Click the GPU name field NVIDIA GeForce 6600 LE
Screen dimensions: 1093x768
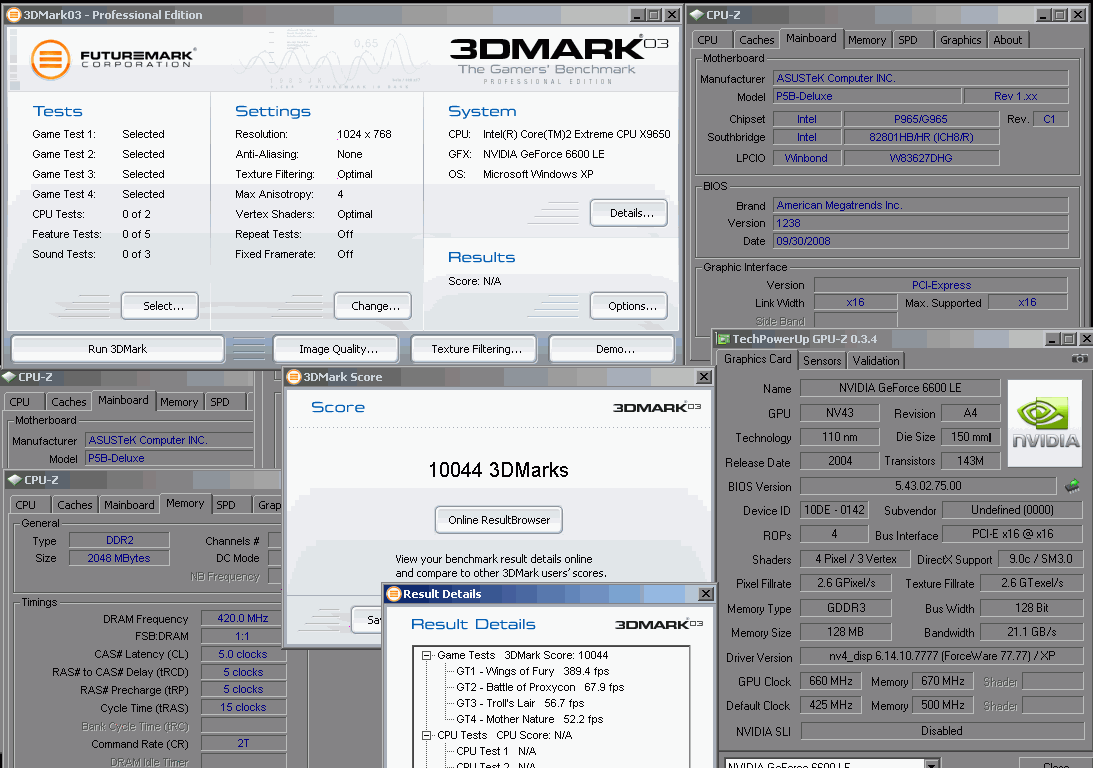click(x=899, y=388)
